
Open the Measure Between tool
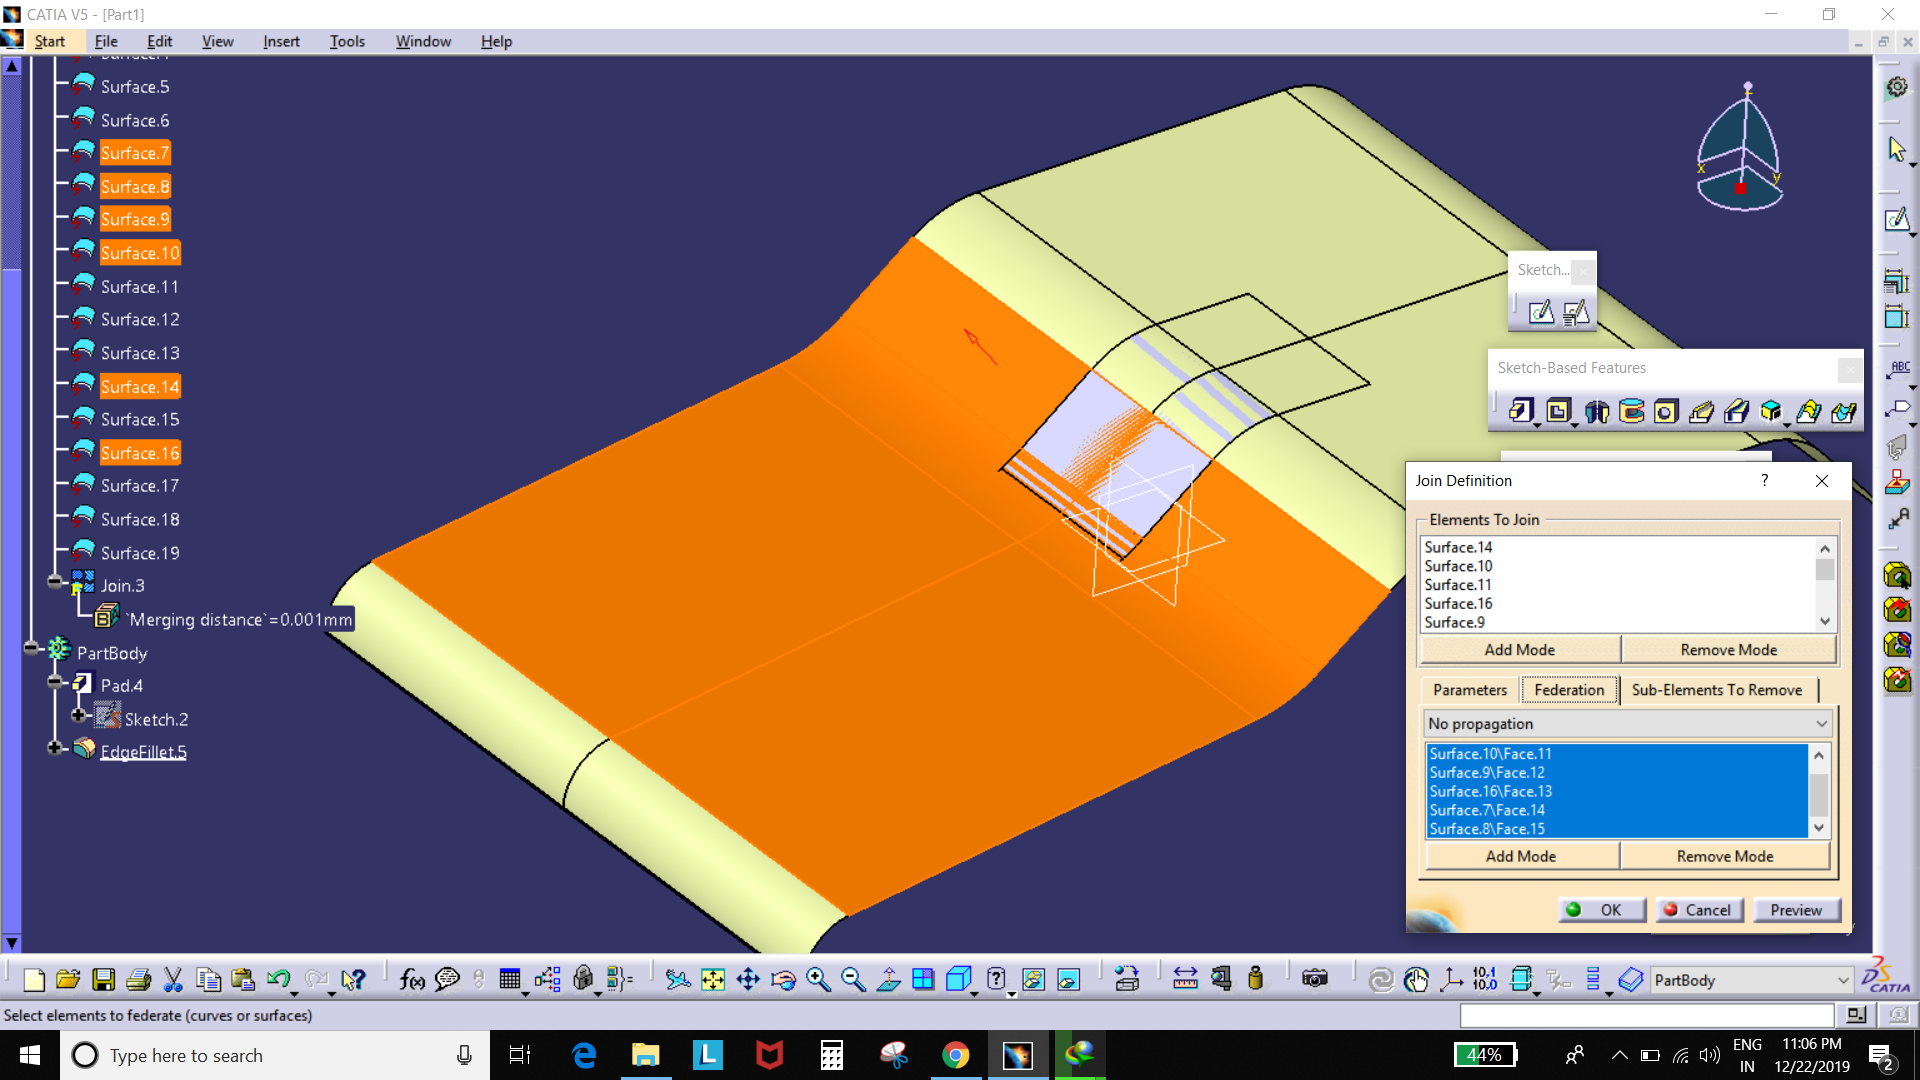pos(1185,980)
